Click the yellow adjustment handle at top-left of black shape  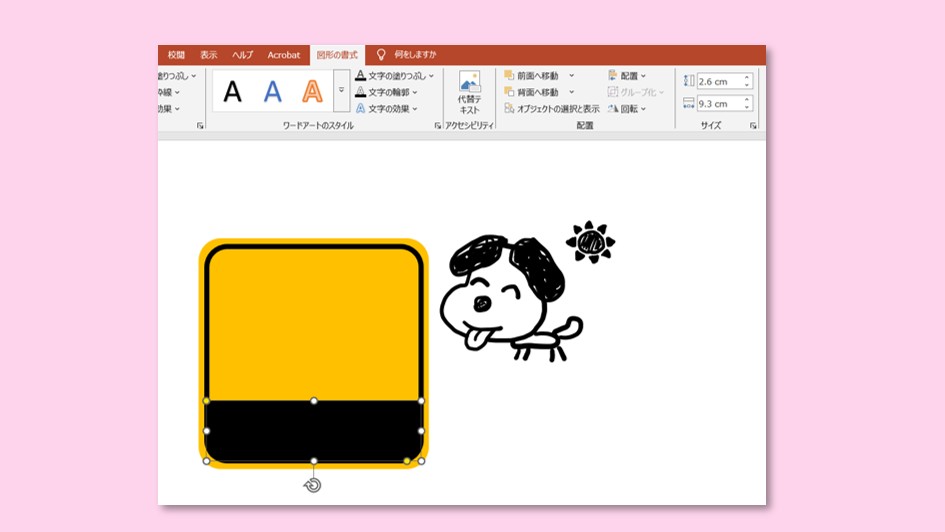pyautogui.click(x=206, y=401)
